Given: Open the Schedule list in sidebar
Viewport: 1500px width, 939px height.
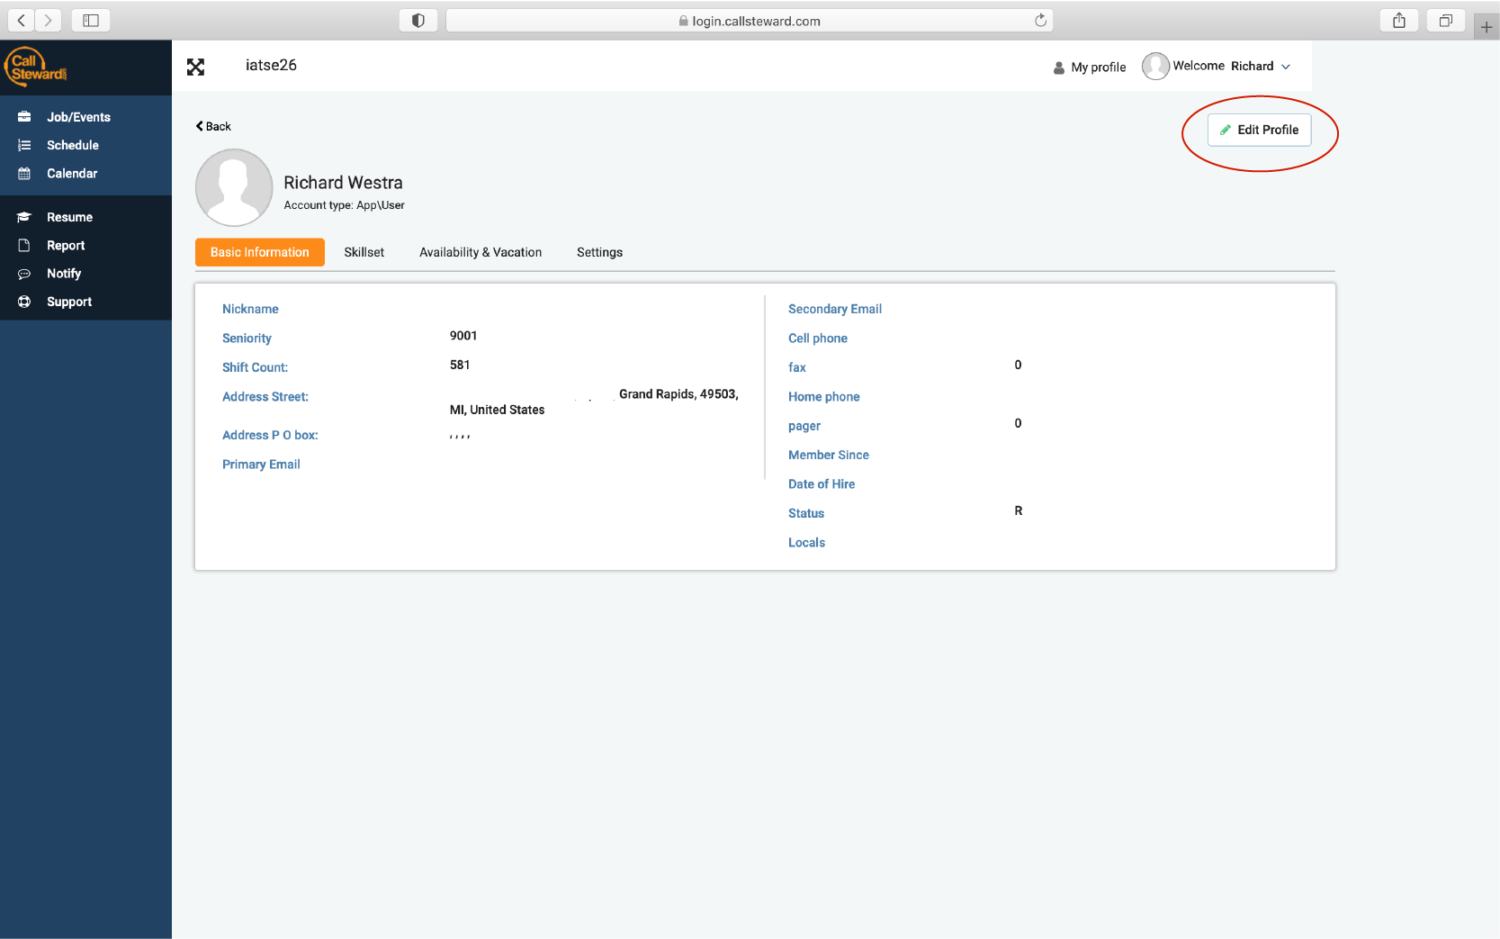Looking at the screenshot, I should tap(72, 145).
